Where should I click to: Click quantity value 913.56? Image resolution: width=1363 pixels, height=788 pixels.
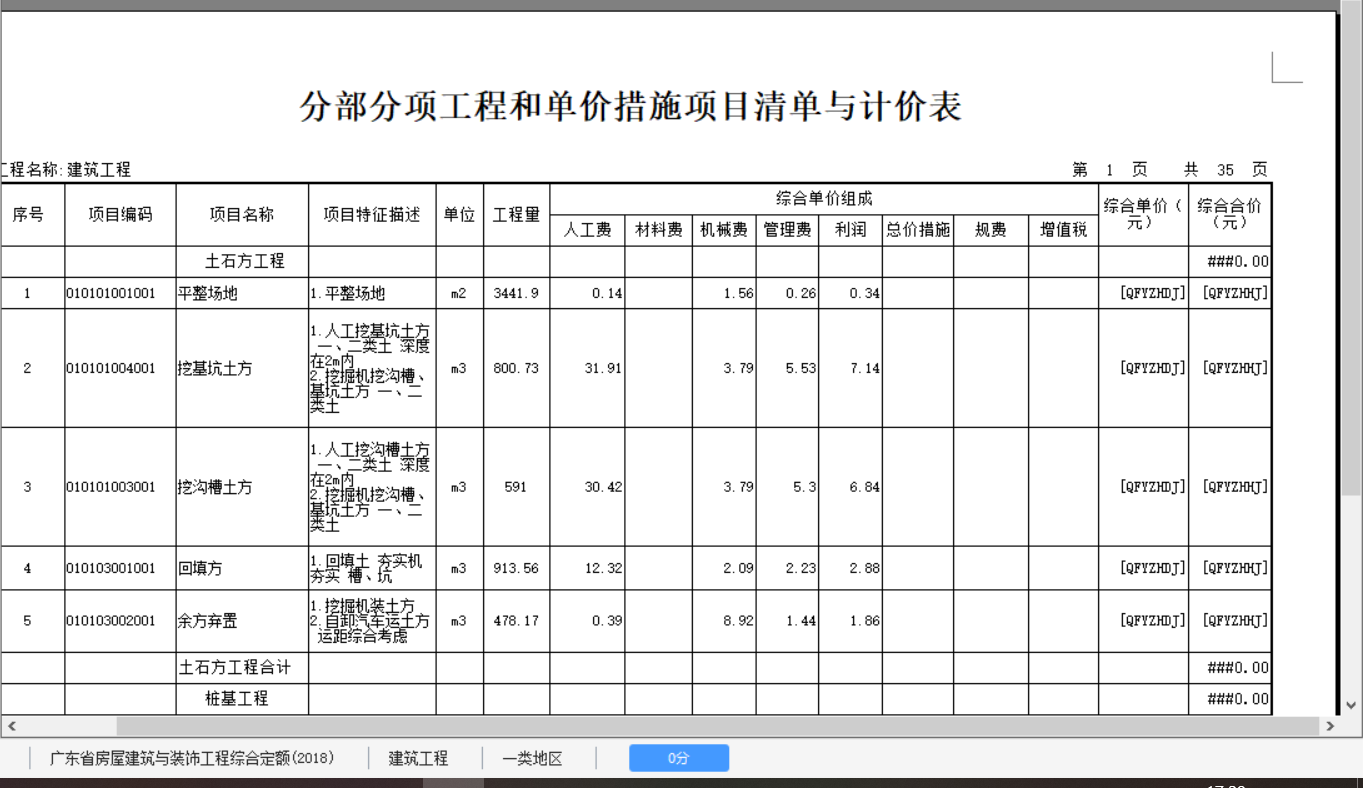[516, 568]
